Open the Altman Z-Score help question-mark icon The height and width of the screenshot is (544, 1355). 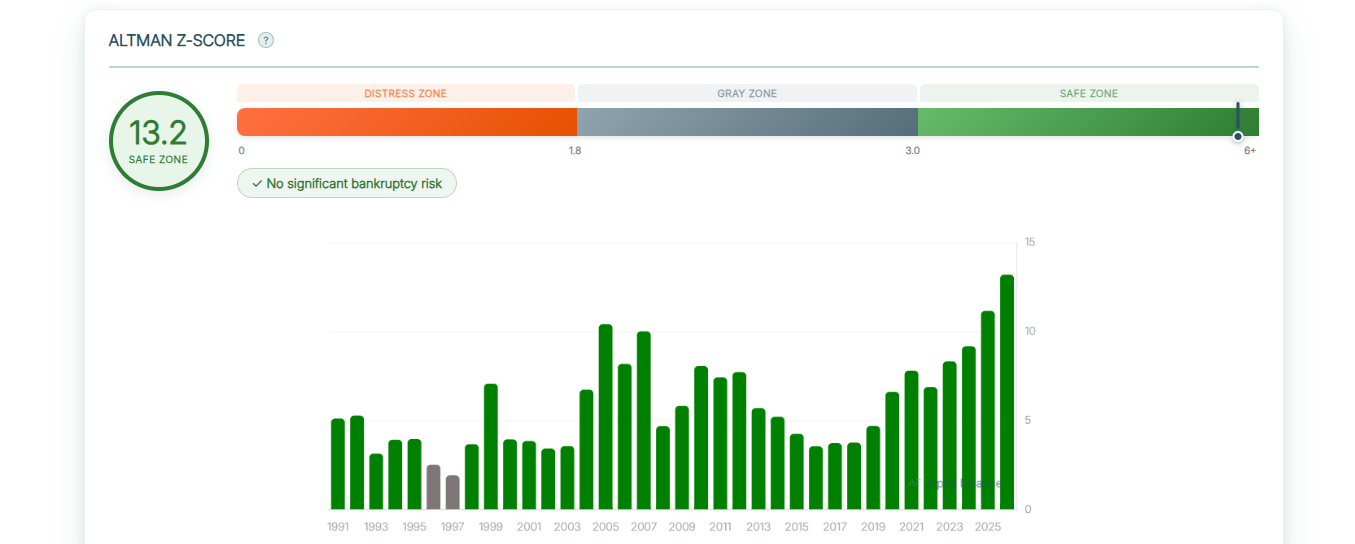(266, 40)
